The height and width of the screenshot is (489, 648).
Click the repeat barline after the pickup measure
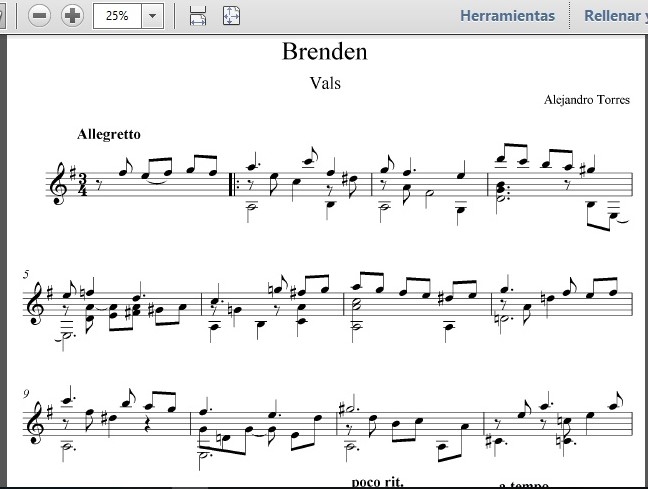pyautogui.click(x=235, y=183)
